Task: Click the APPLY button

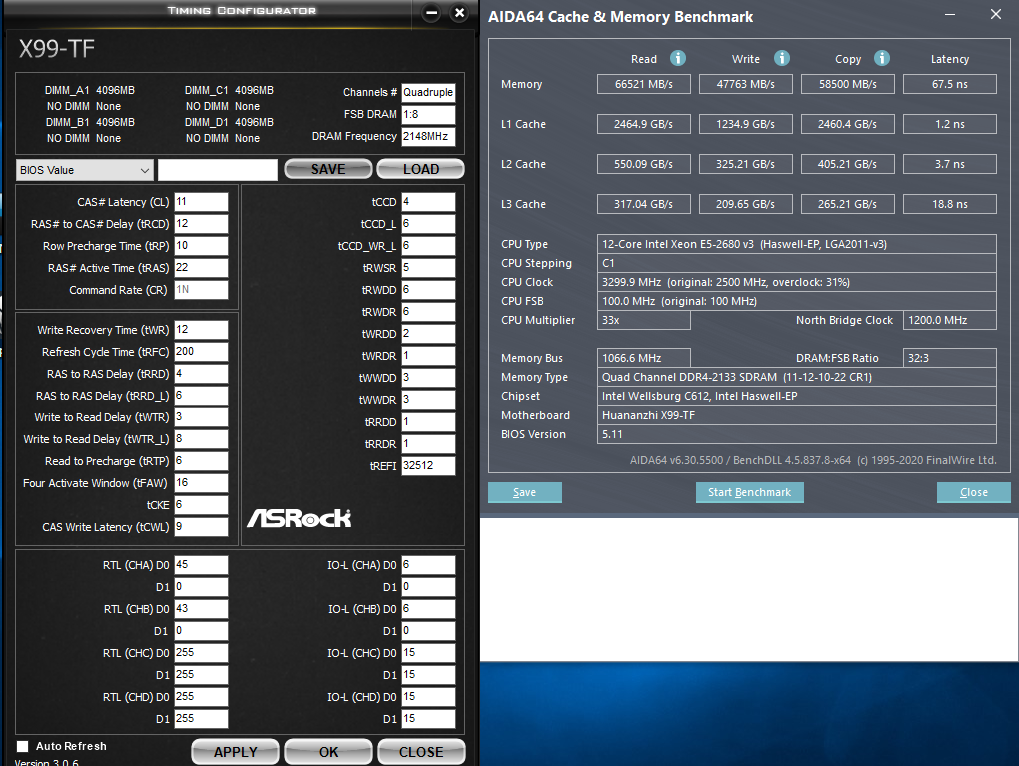Action: (235, 752)
